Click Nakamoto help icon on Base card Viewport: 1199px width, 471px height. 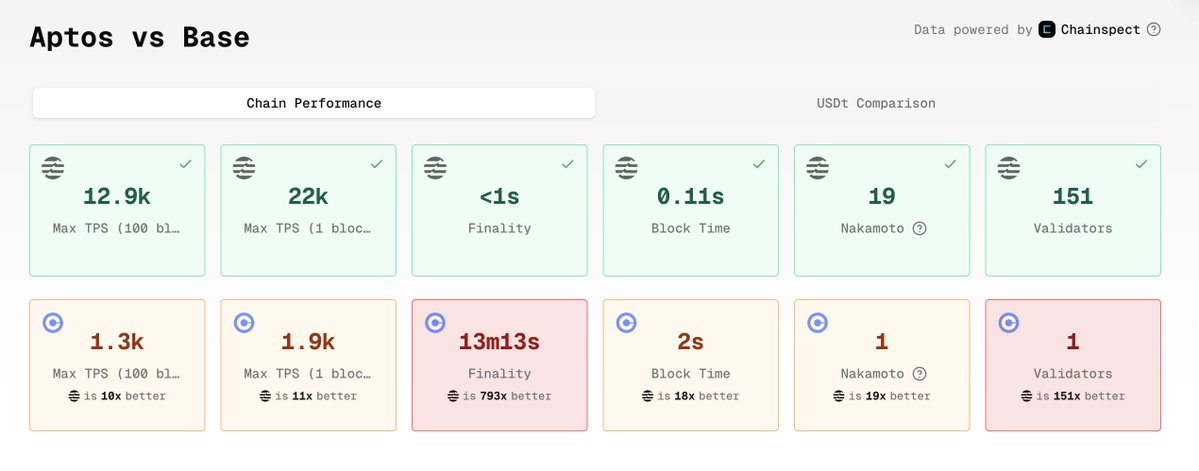[x=920, y=374]
